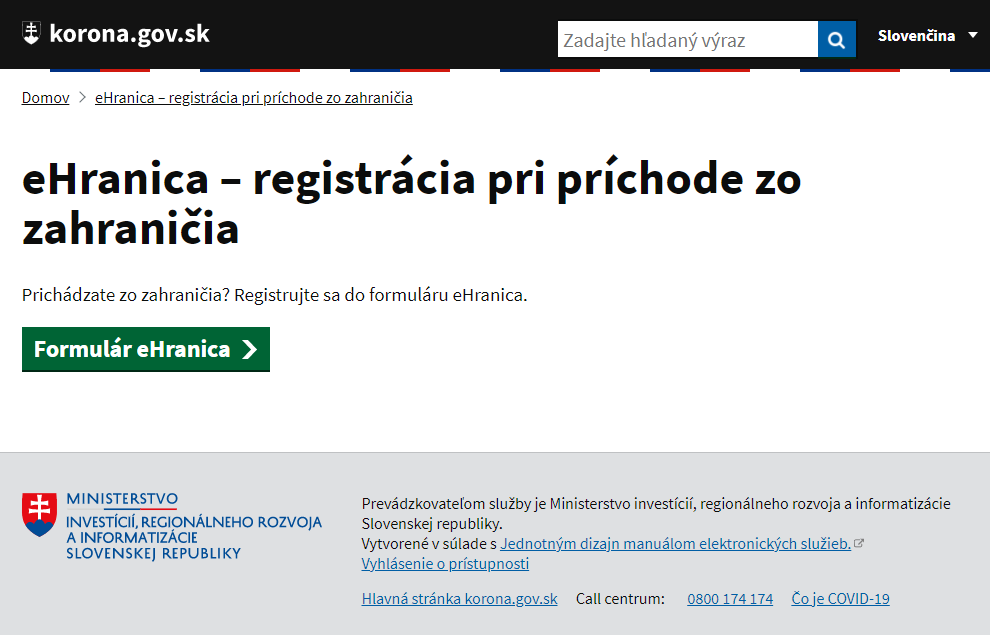This screenshot has width=990, height=635.
Task: Open Jednotným dizajn manuálom elektronických služieb link
Action: 676,543
